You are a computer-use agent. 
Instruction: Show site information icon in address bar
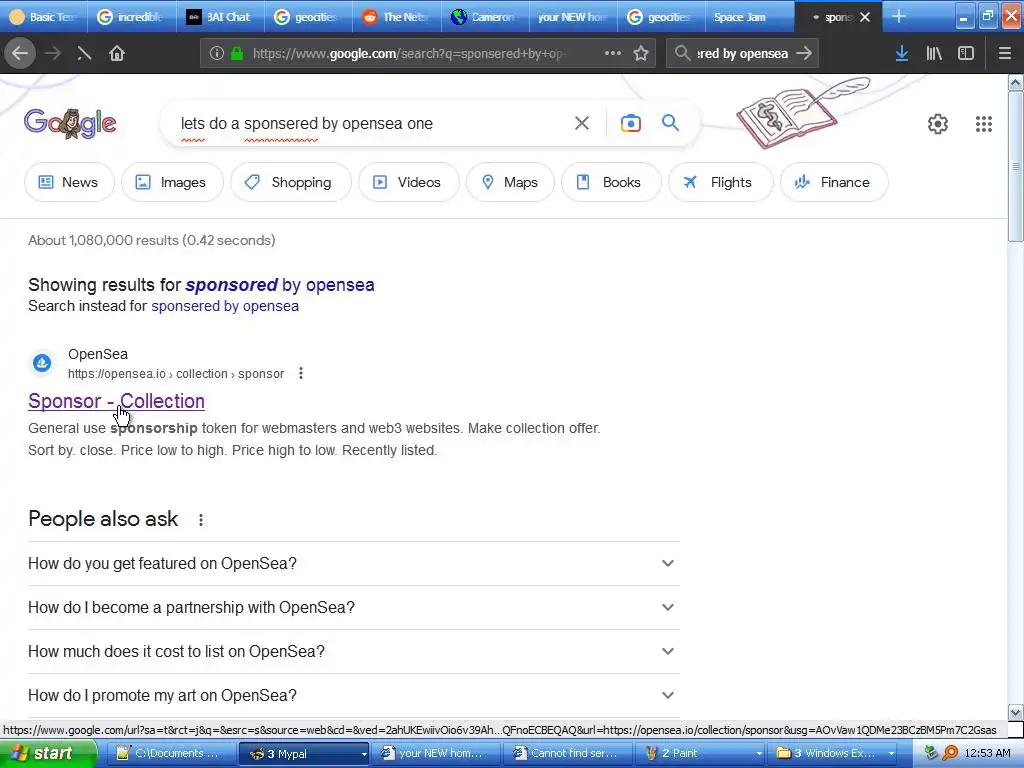[x=216, y=54]
